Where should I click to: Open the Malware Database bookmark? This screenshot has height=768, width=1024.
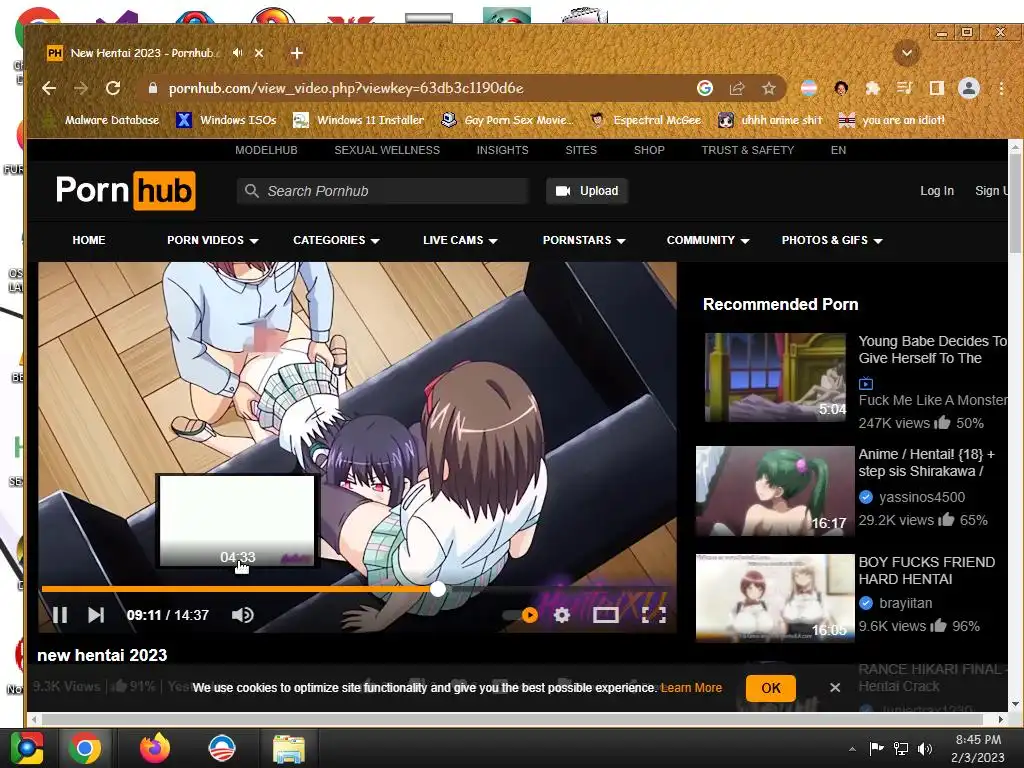coord(102,120)
